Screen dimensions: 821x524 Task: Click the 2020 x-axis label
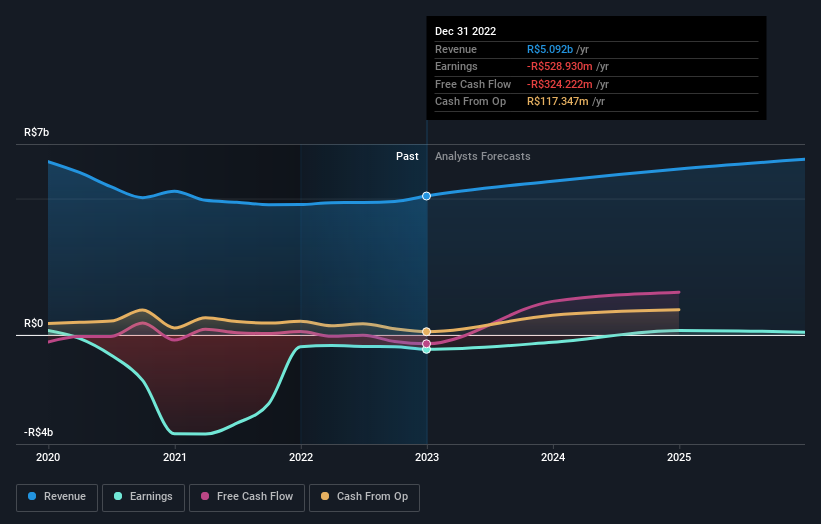pyautogui.click(x=48, y=457)
